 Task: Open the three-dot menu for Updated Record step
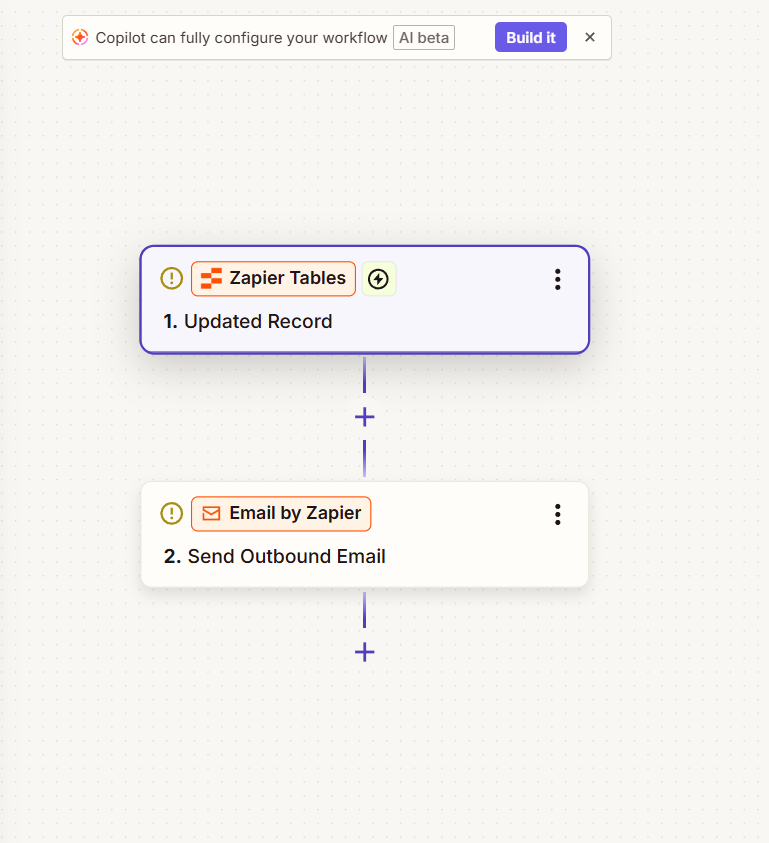pos(557,279)
